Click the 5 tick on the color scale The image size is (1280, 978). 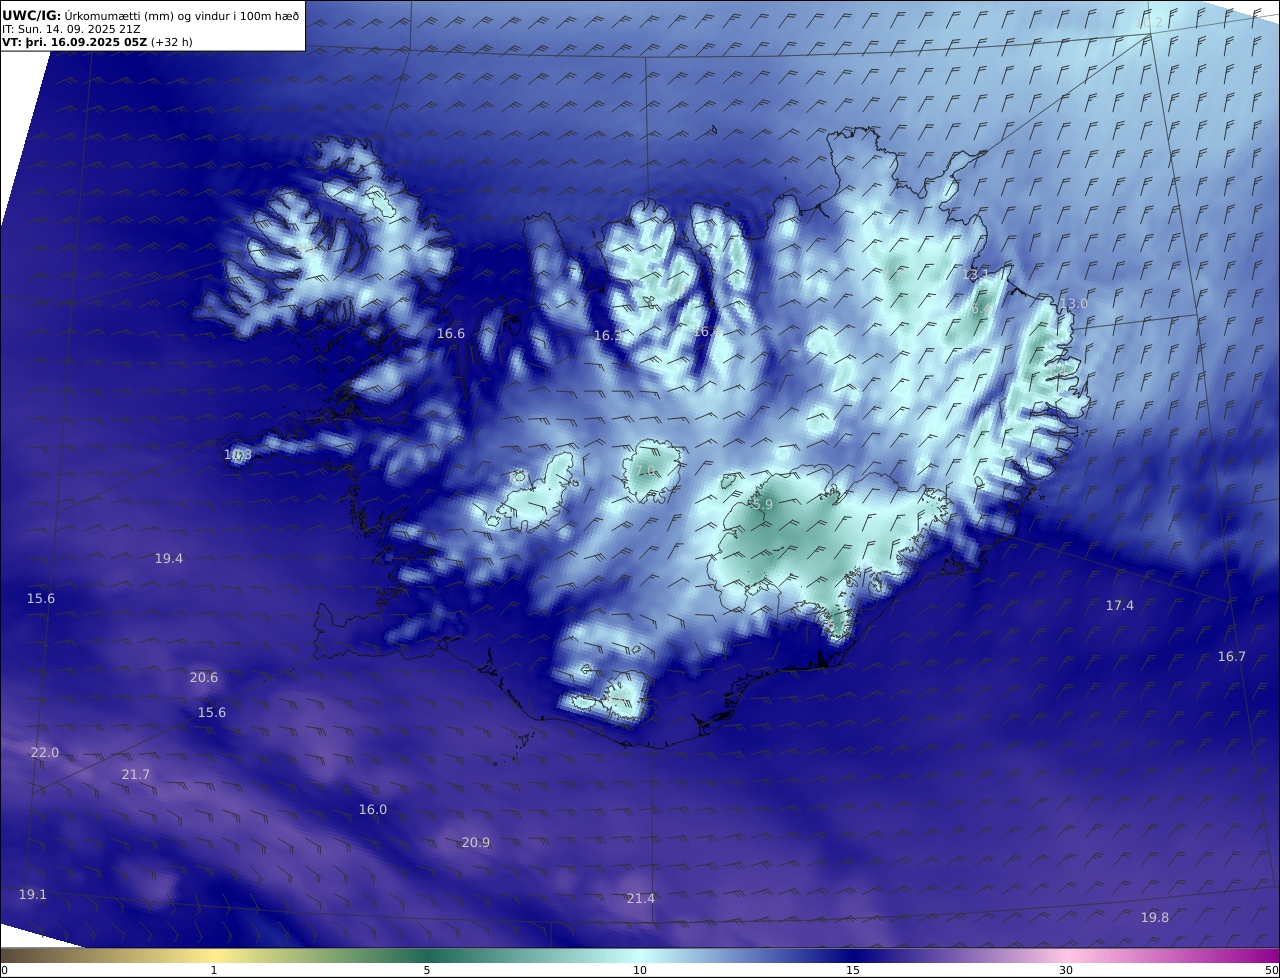pos(427,970)
